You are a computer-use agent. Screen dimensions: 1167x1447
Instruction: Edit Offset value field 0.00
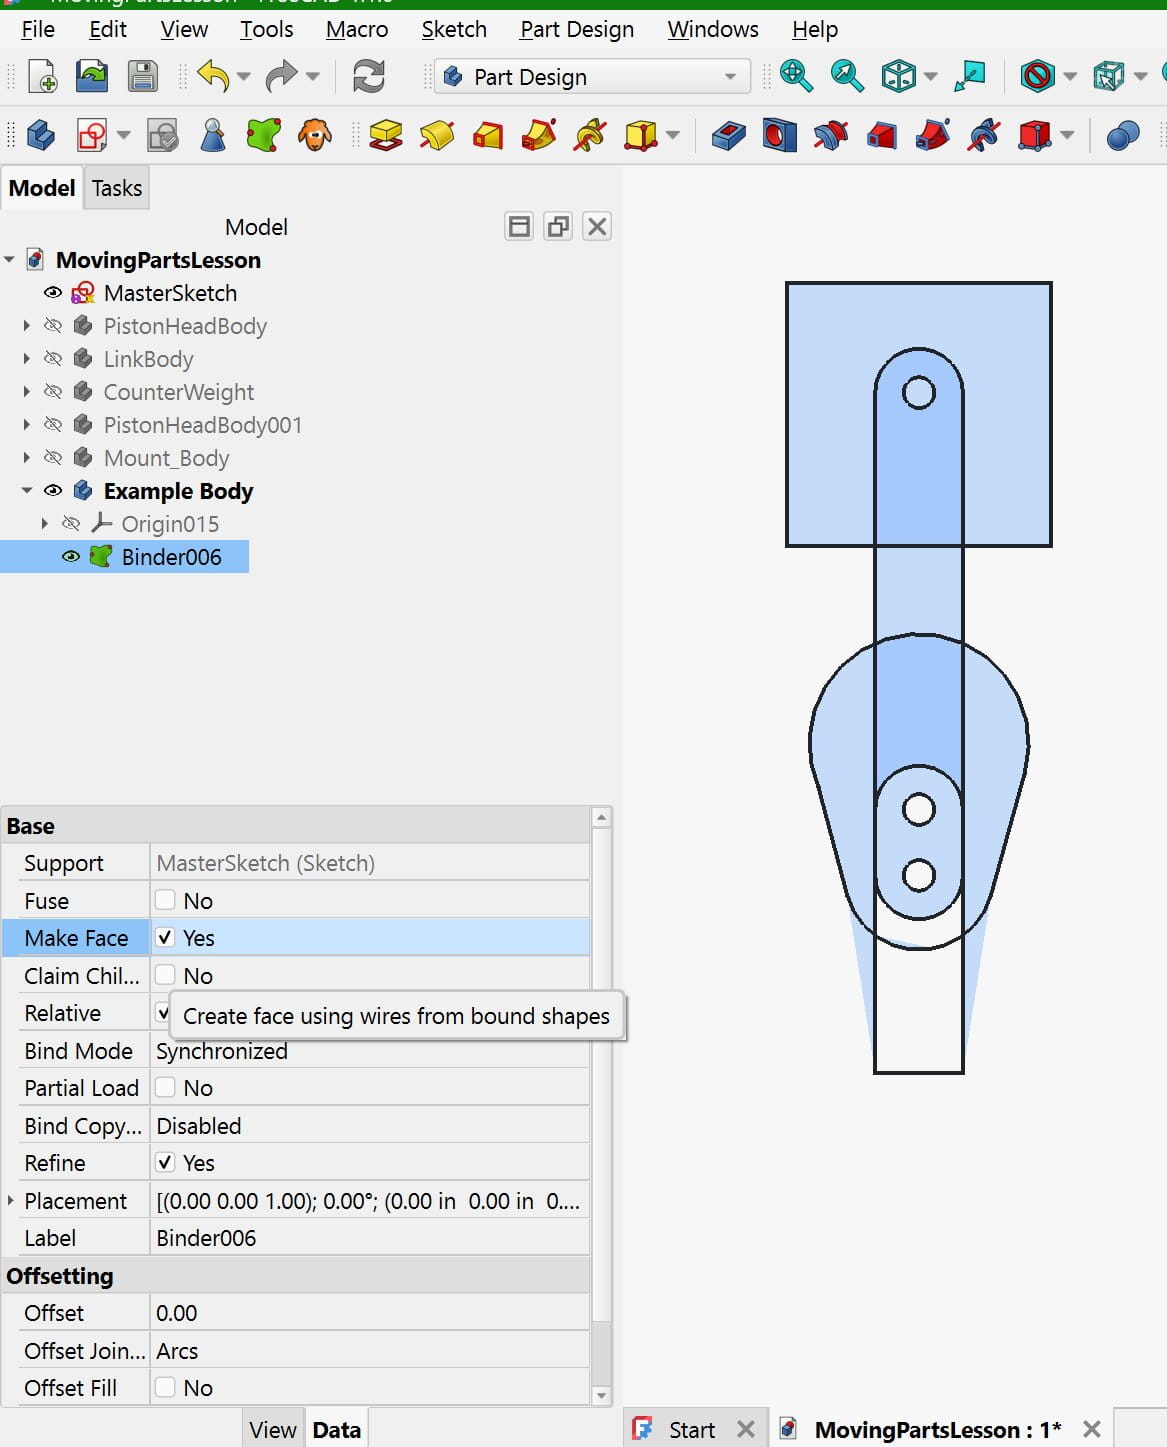click(370, 1312)
